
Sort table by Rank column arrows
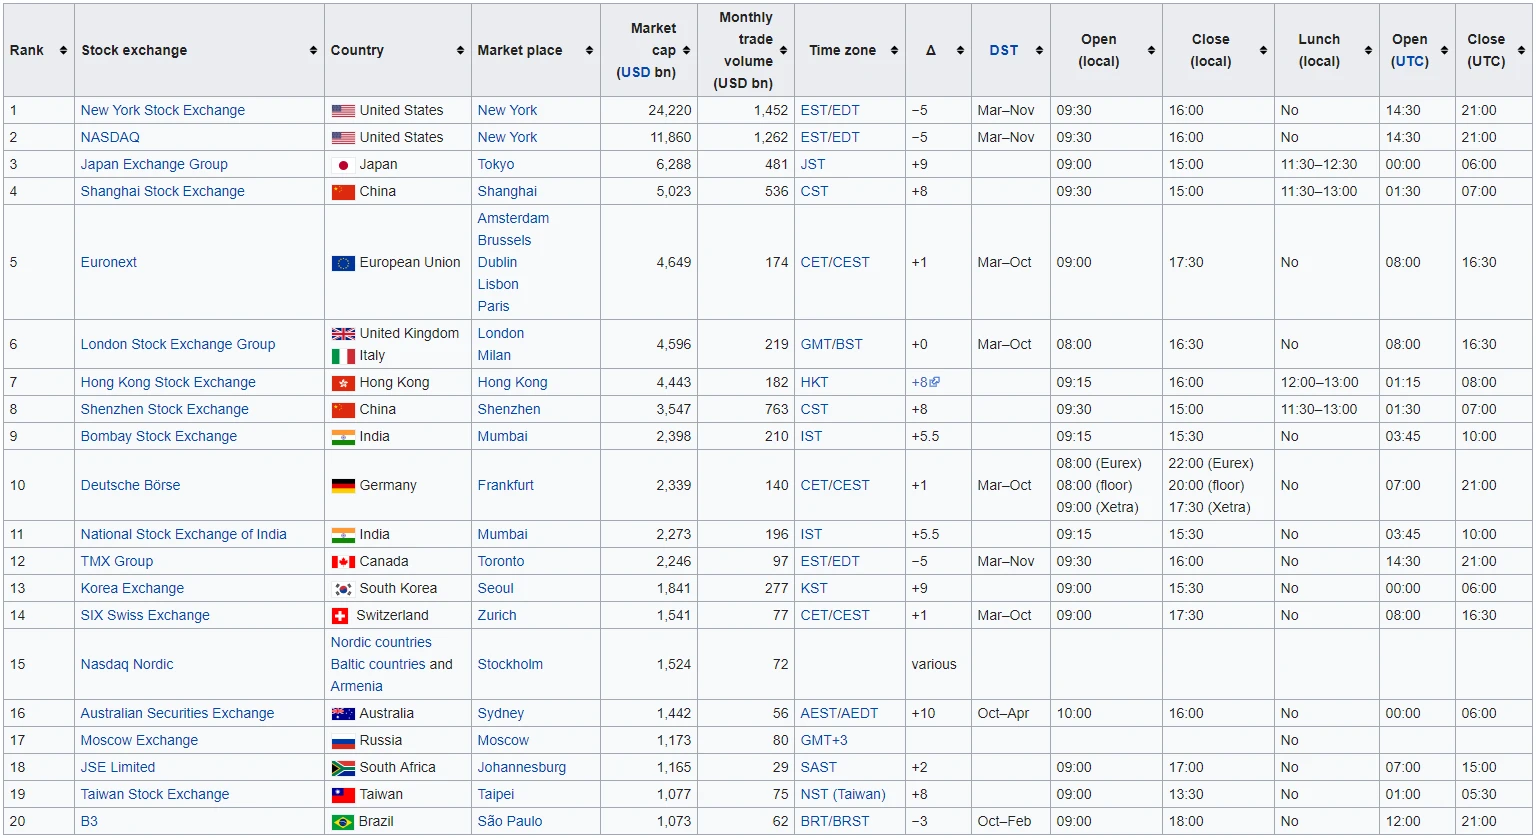[x=63, y=50]
